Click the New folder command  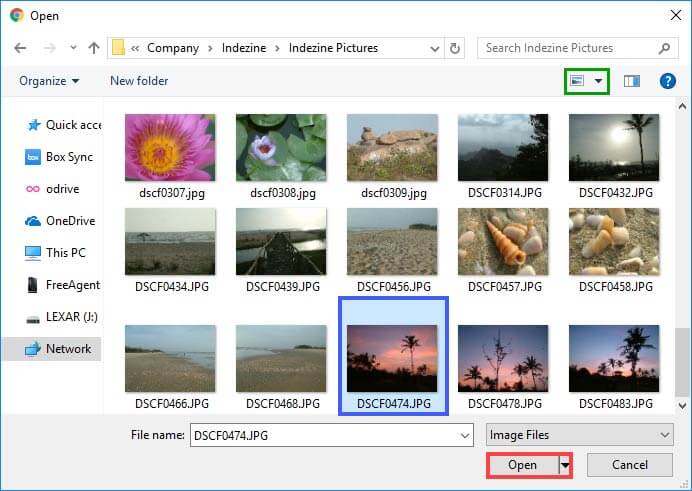coord(139,81)
